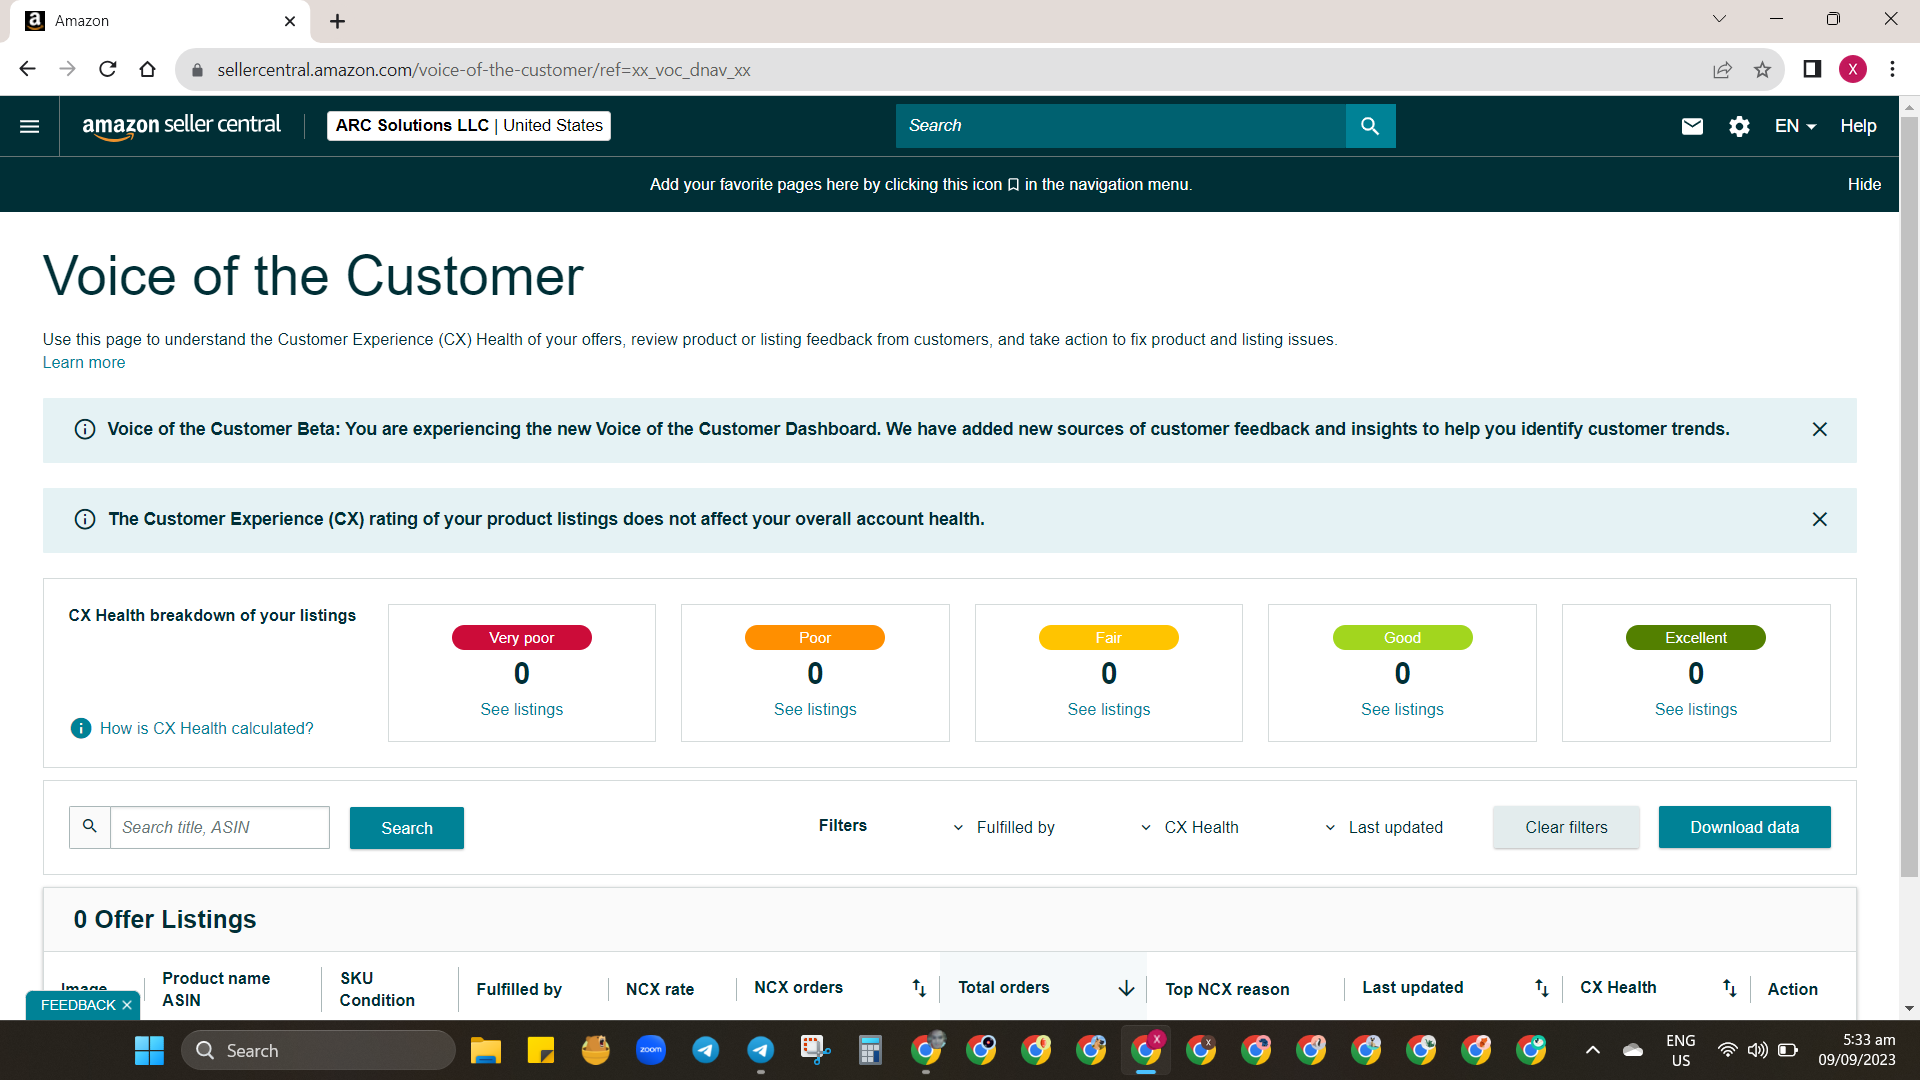This screenshot has height=1080, width=1920.
Task: Click the magnifier search button in header
Action: point(1370,126)
